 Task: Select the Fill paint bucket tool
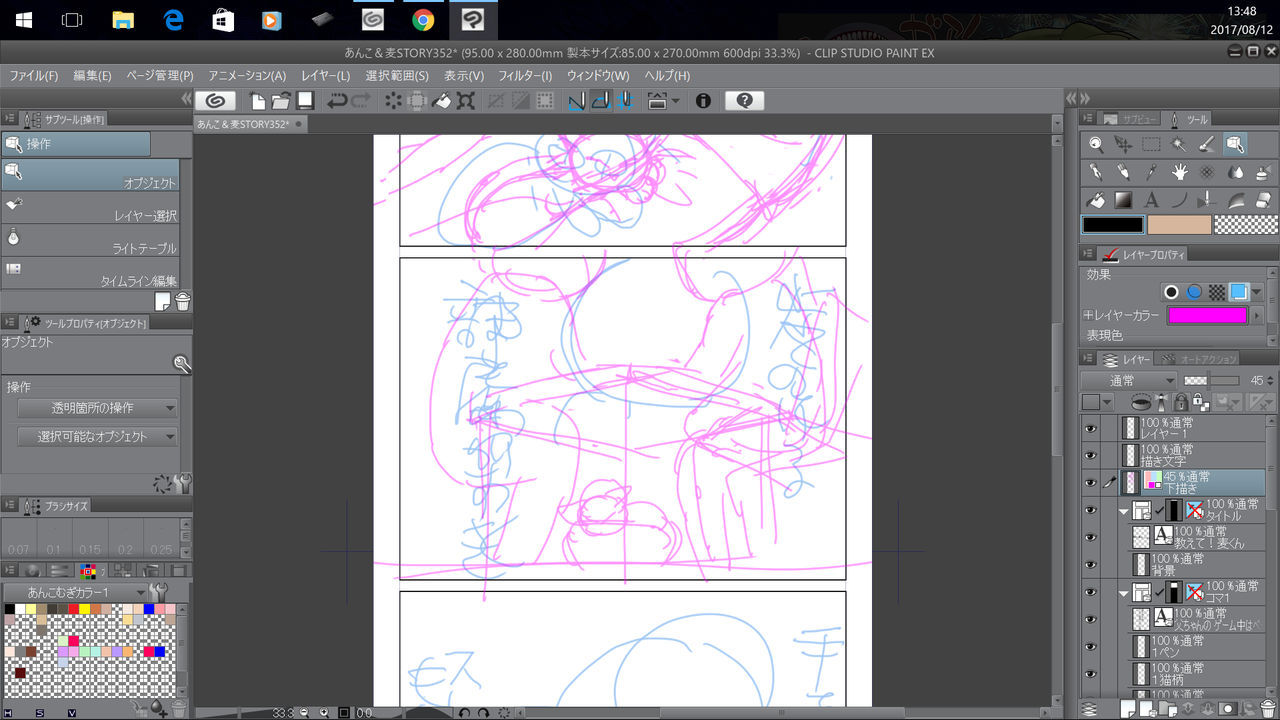point(1097,200)
